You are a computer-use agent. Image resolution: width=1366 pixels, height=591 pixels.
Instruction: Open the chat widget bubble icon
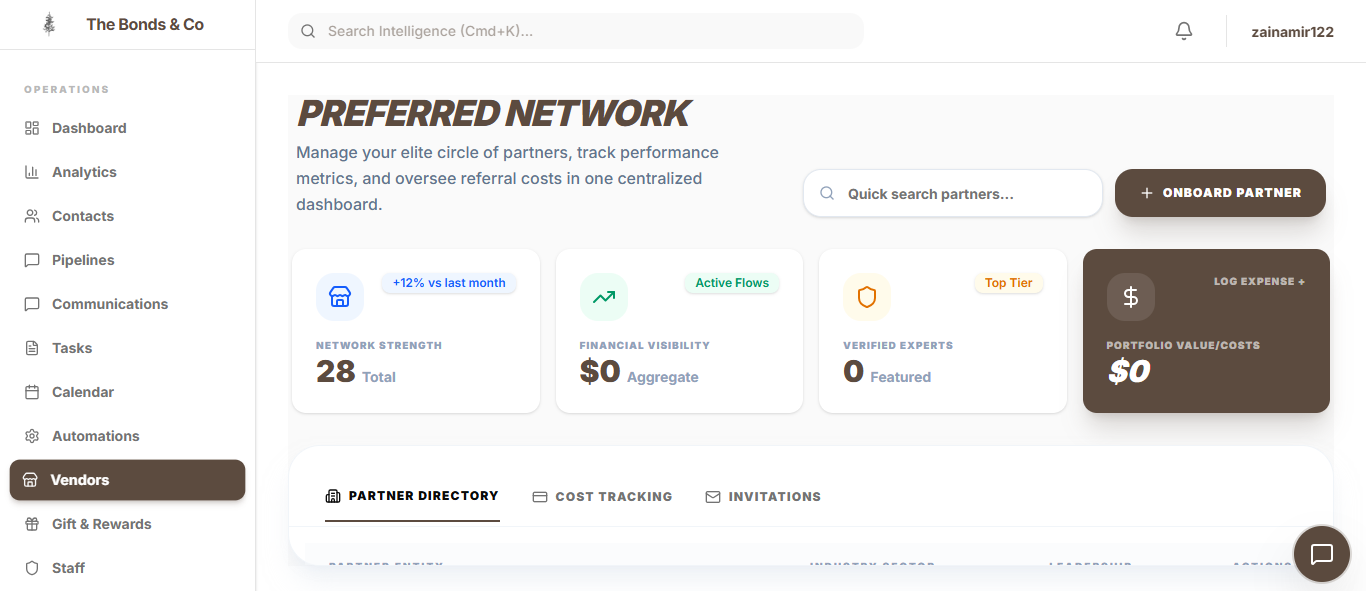point(1322,554)
